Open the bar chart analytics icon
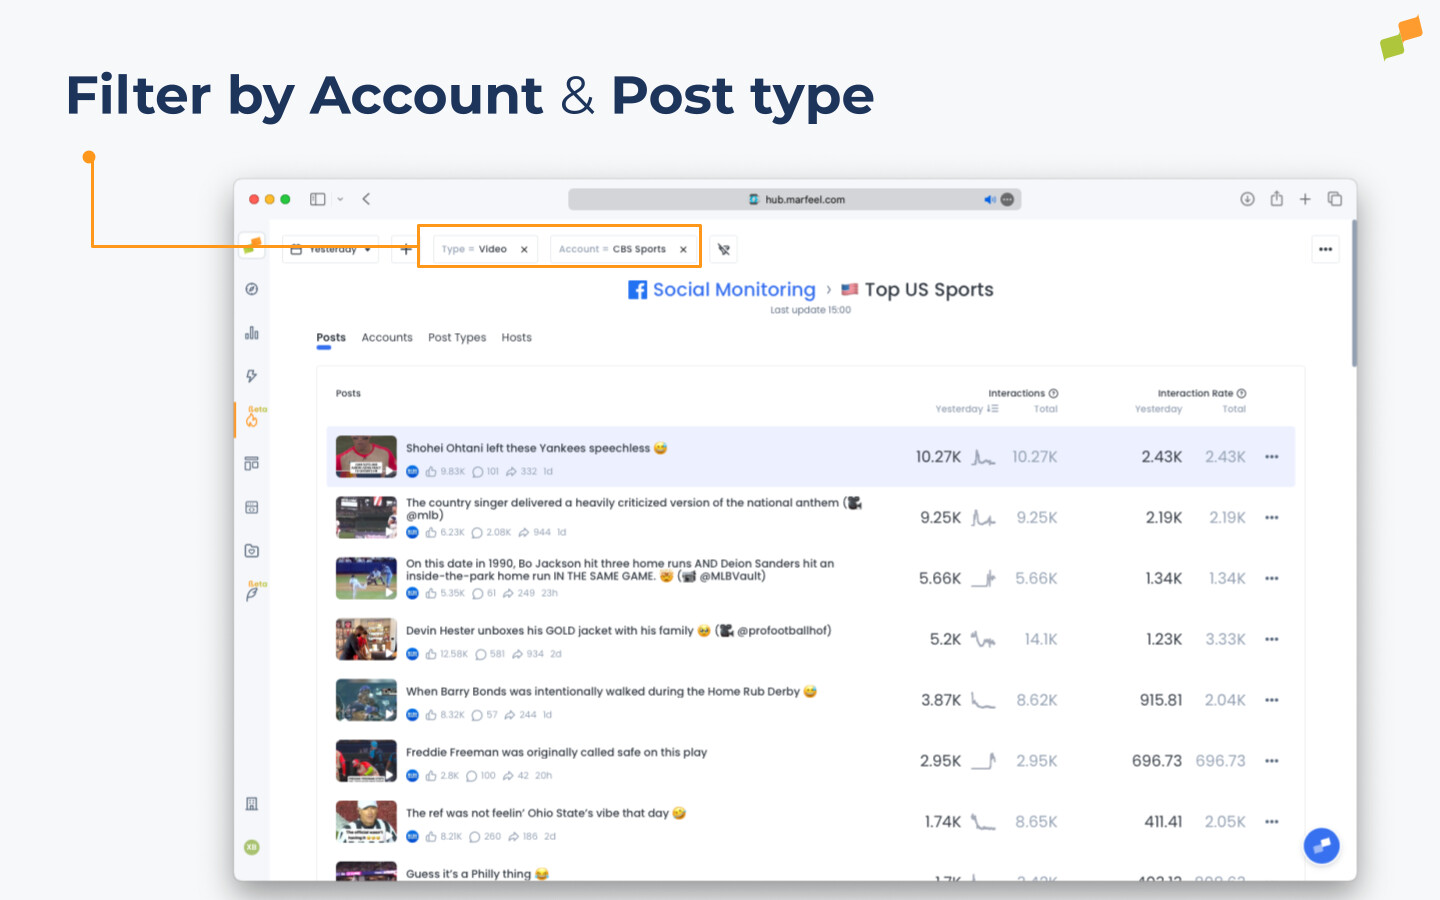The image size is (1440, 900). [252, 332]
